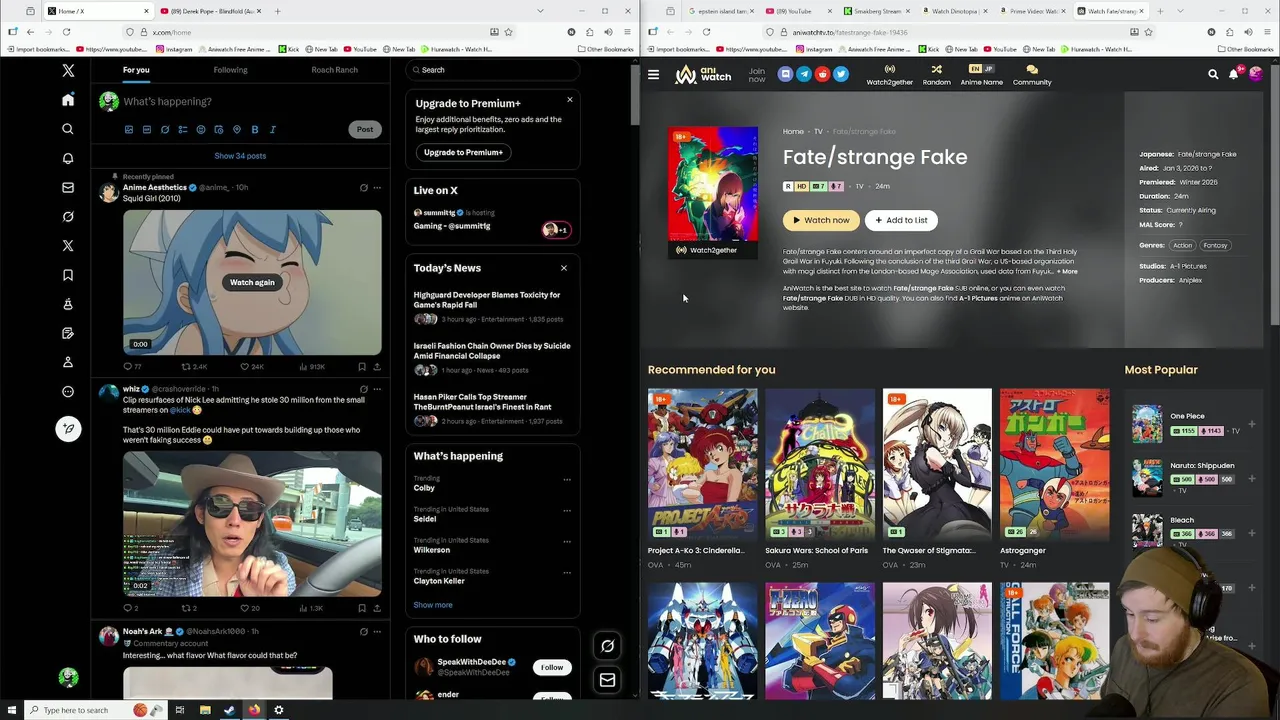
Task: Click the white compose post button in X sidebar
Action: tap(68, 429)
